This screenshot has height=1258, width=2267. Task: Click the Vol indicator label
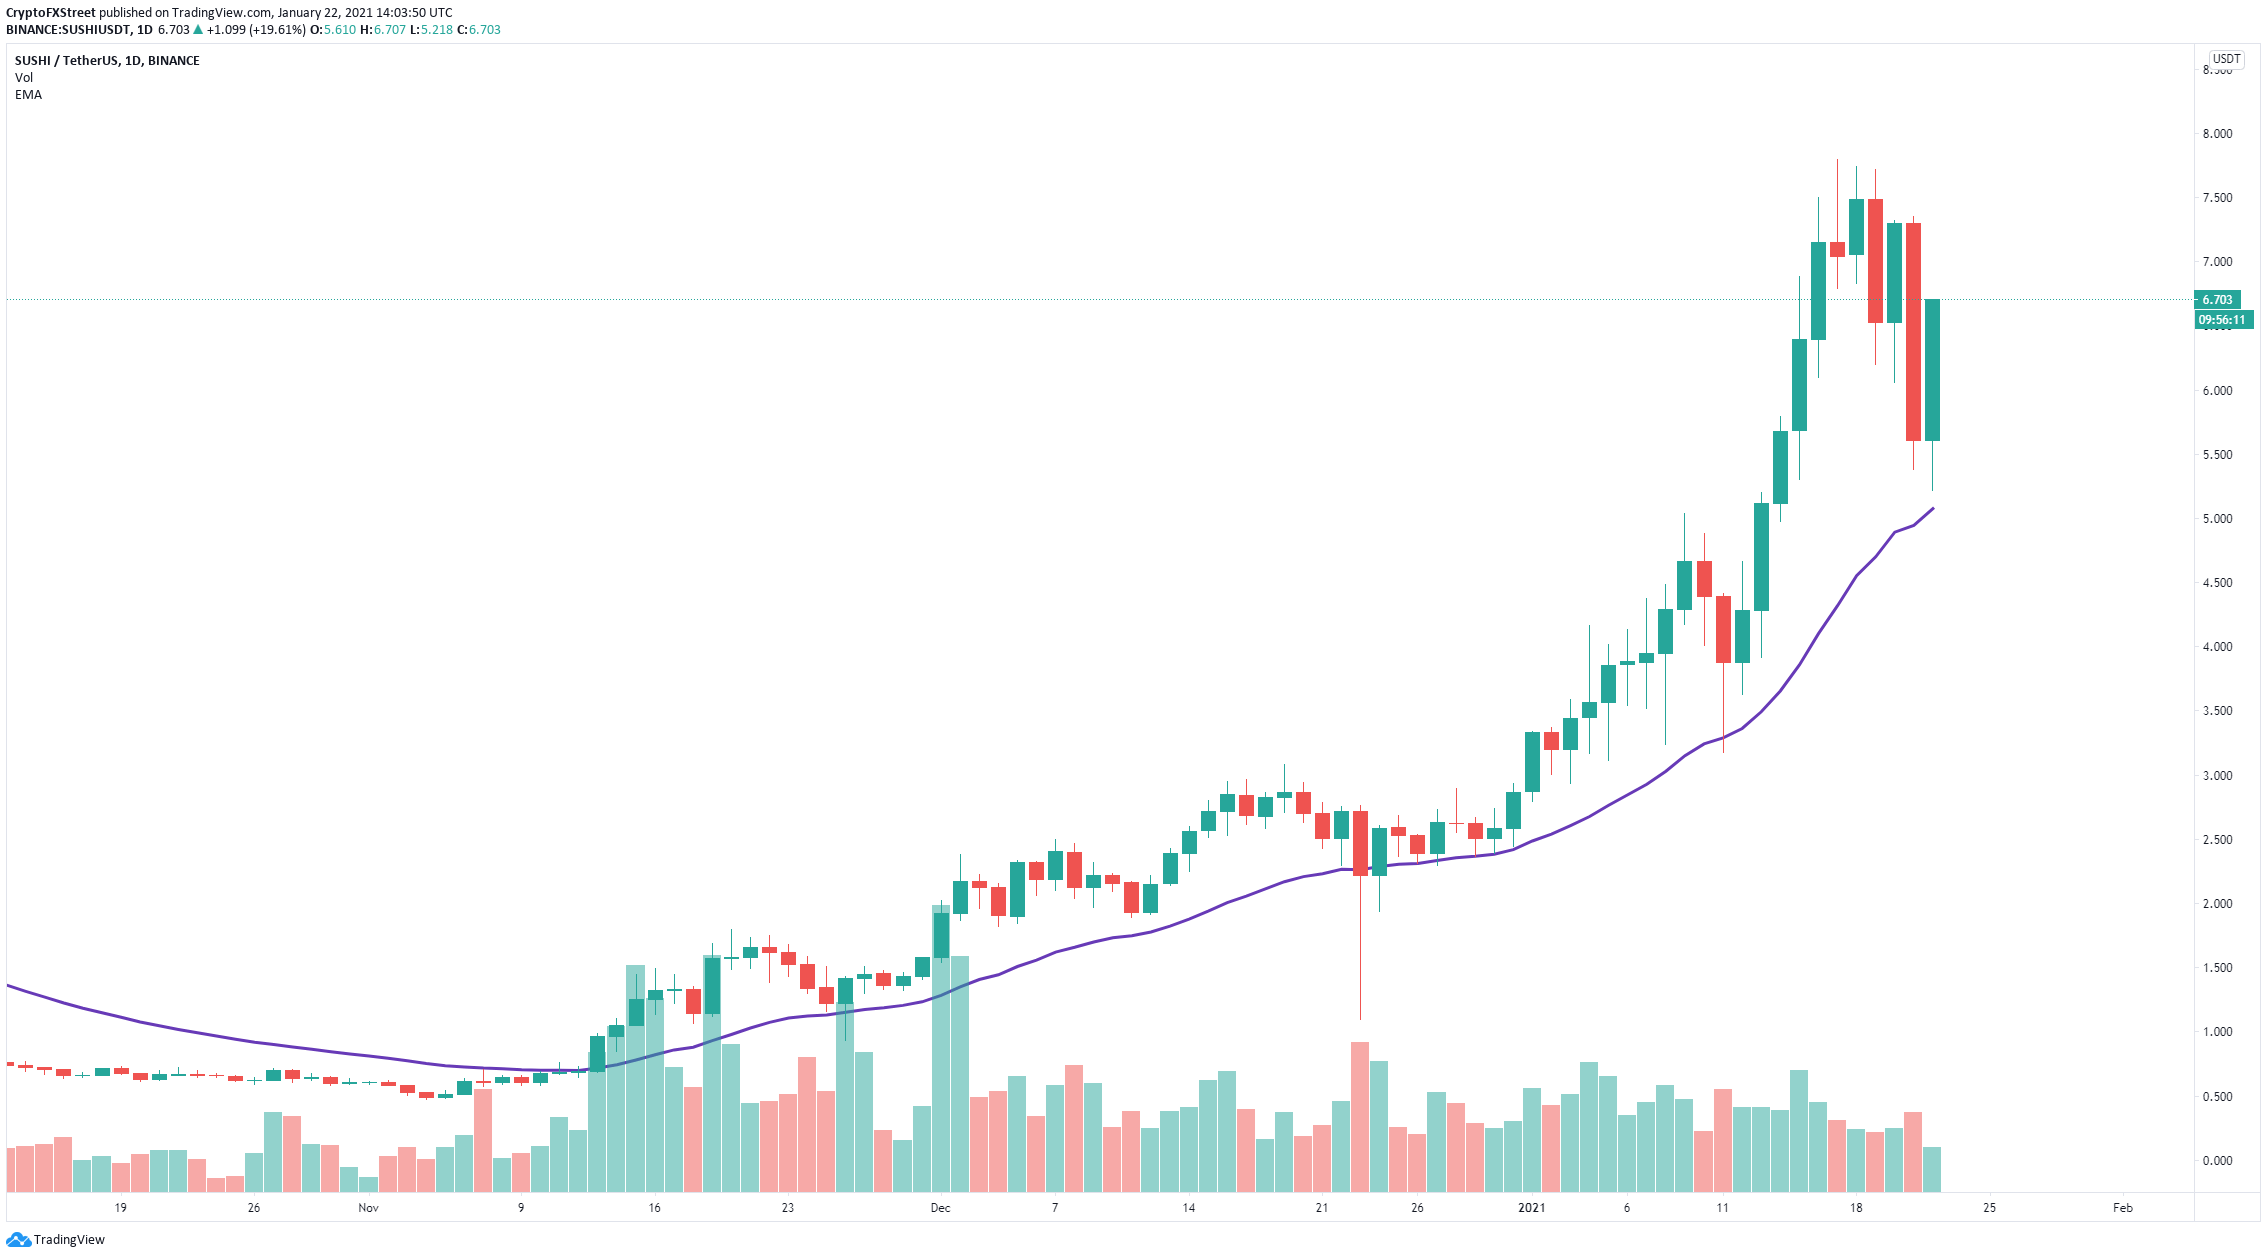tap(24, 78)
